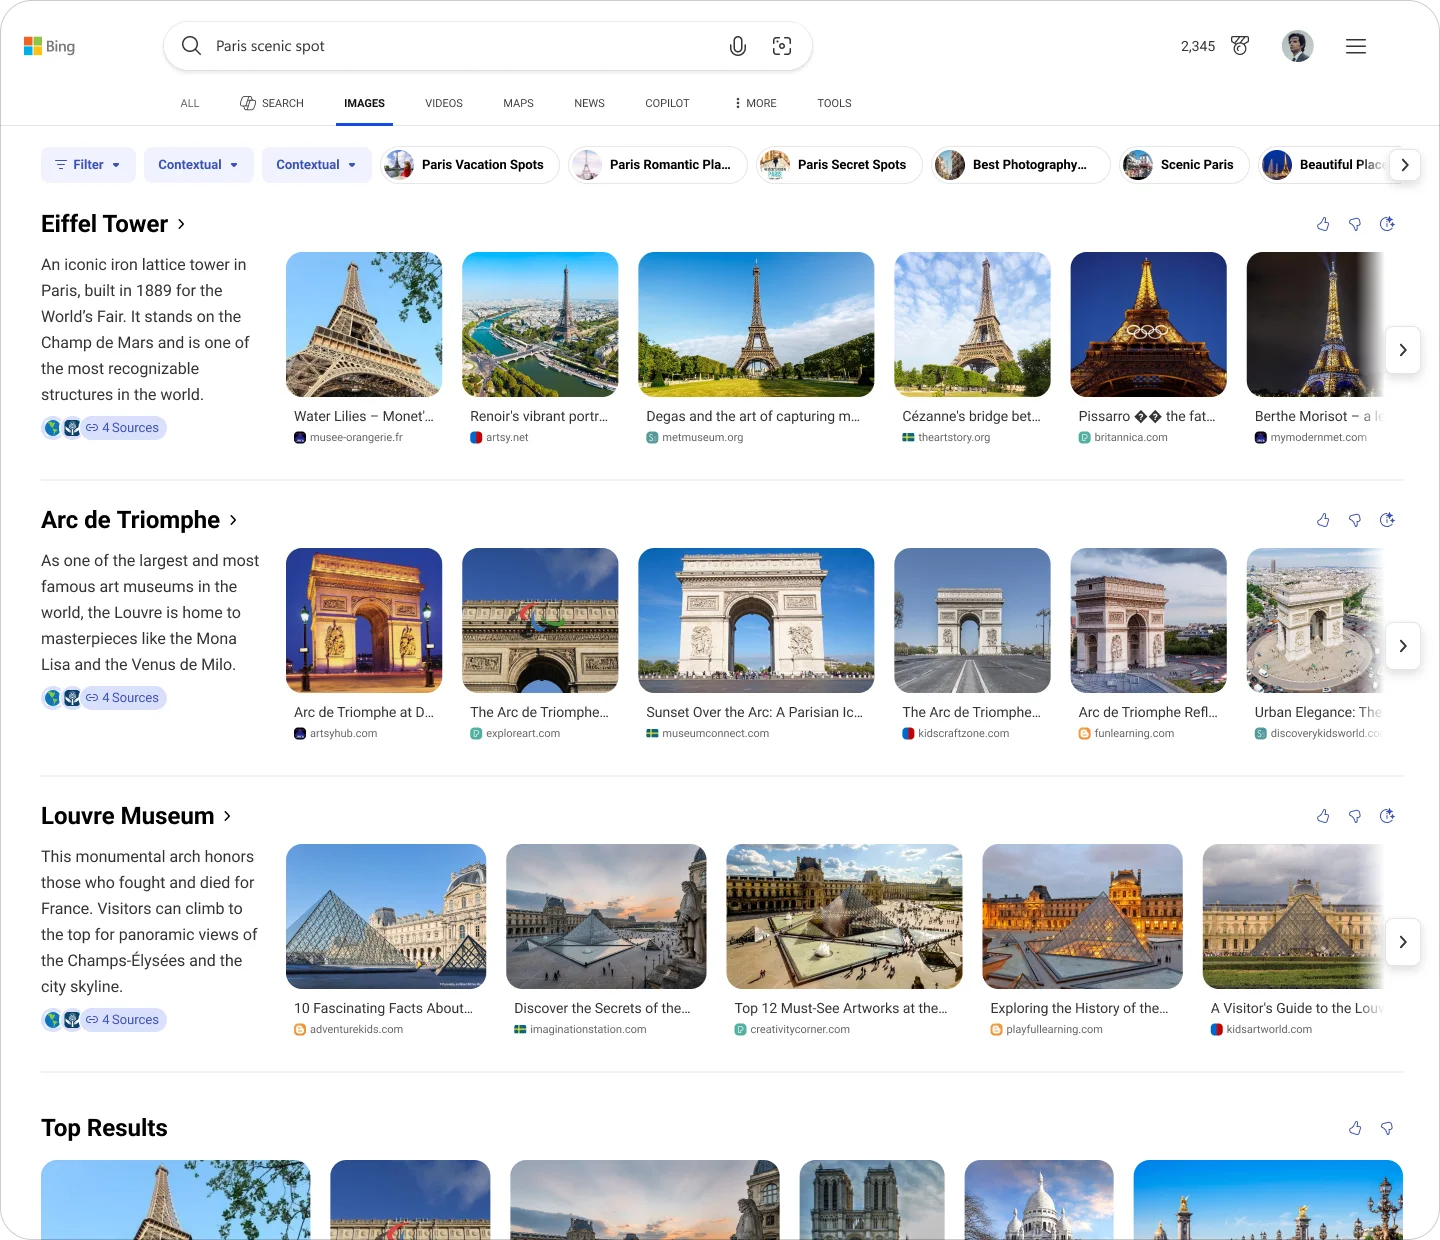Click the right arrow on the suggestion chips row
The height and width of the screenshot is (1240, 1440).
click(x=1405, y=164)
